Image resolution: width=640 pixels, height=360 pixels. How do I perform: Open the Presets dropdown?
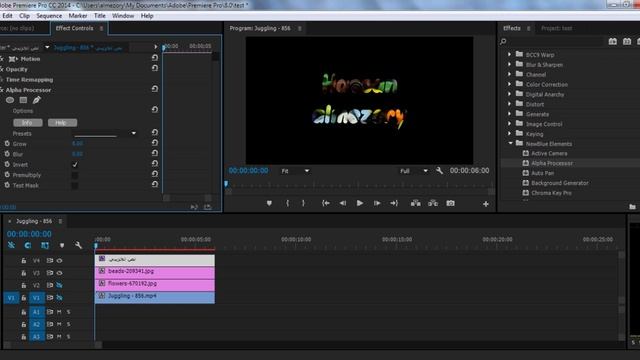[105, 133]
